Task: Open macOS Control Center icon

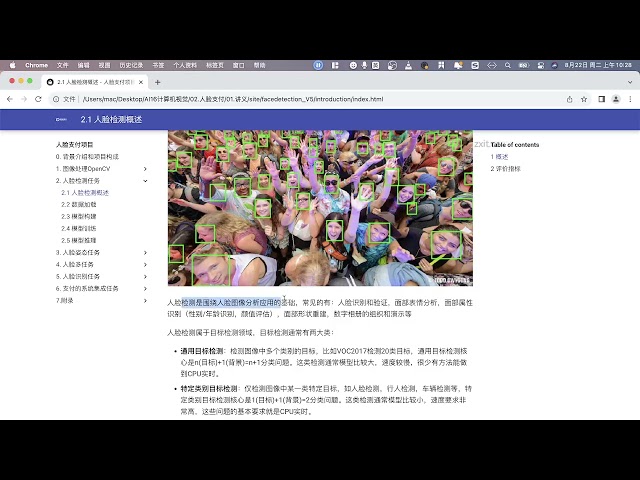Action: pyautogui.click(x=541, y=65)
